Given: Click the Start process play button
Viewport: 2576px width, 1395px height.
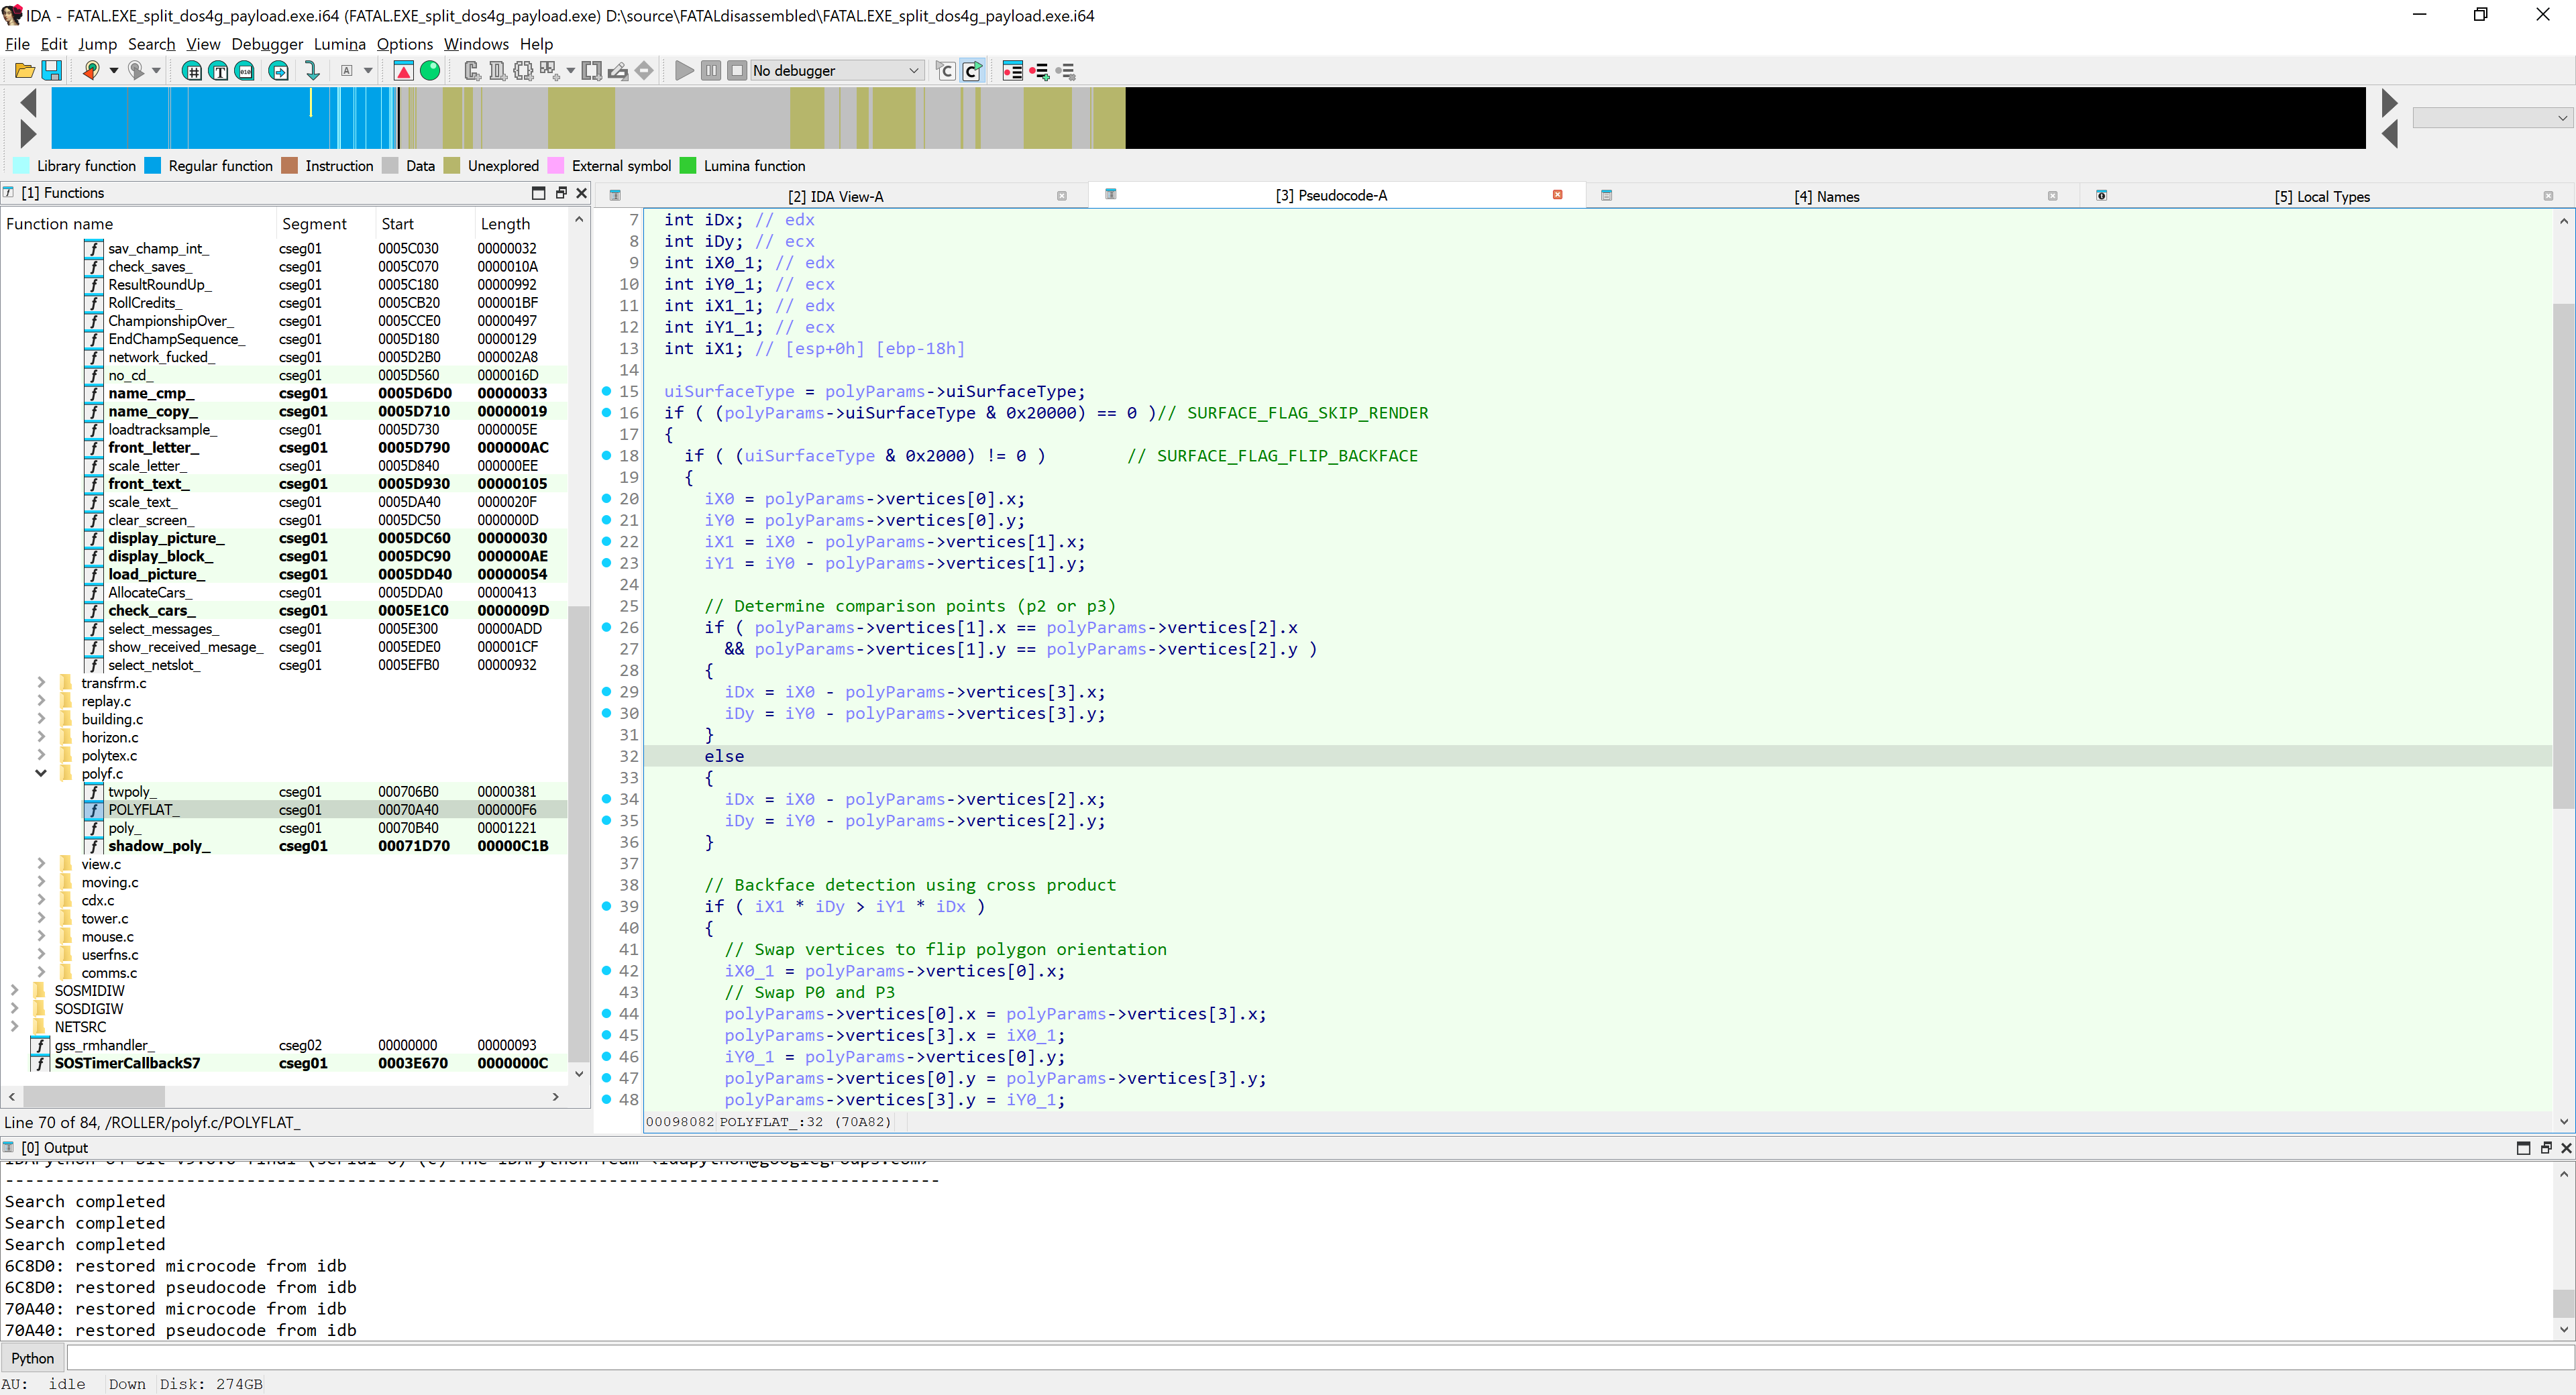Looking at the screenshot, I should tap(684, 70).
